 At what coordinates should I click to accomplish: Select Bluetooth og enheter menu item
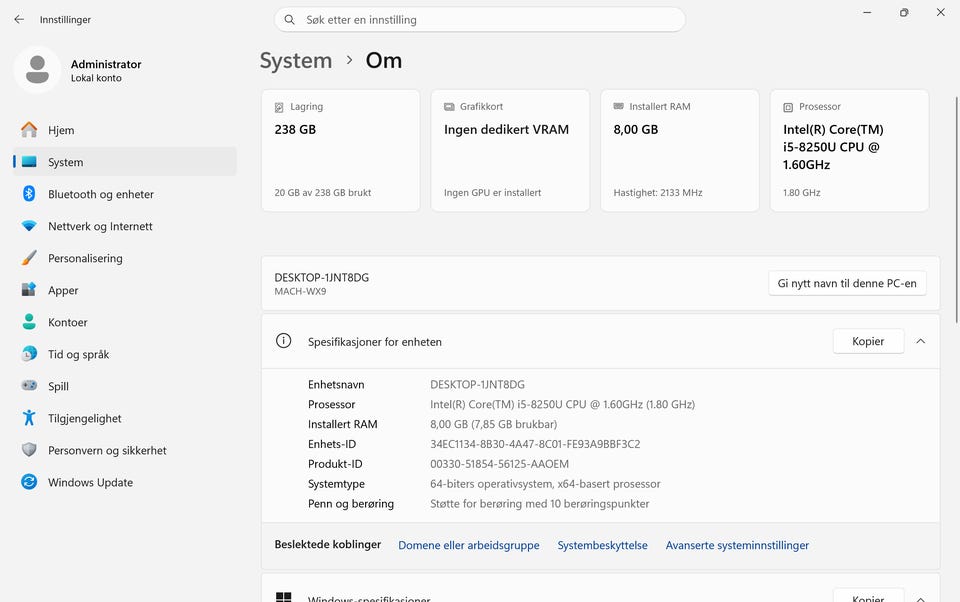[x=124, y=194]
